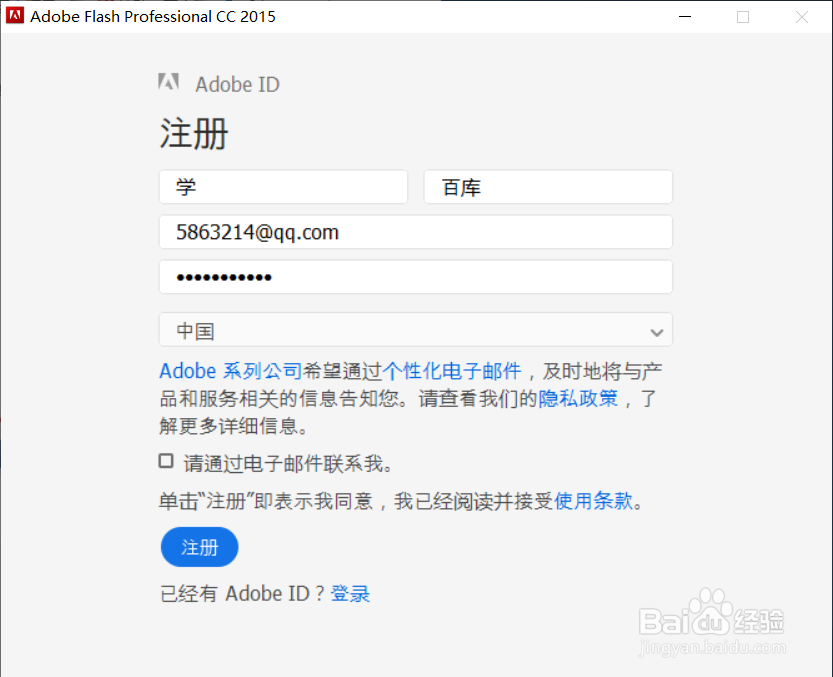Click the Adobe Flash icon in title bar
The image size is (833, 677).
point(15,15)
